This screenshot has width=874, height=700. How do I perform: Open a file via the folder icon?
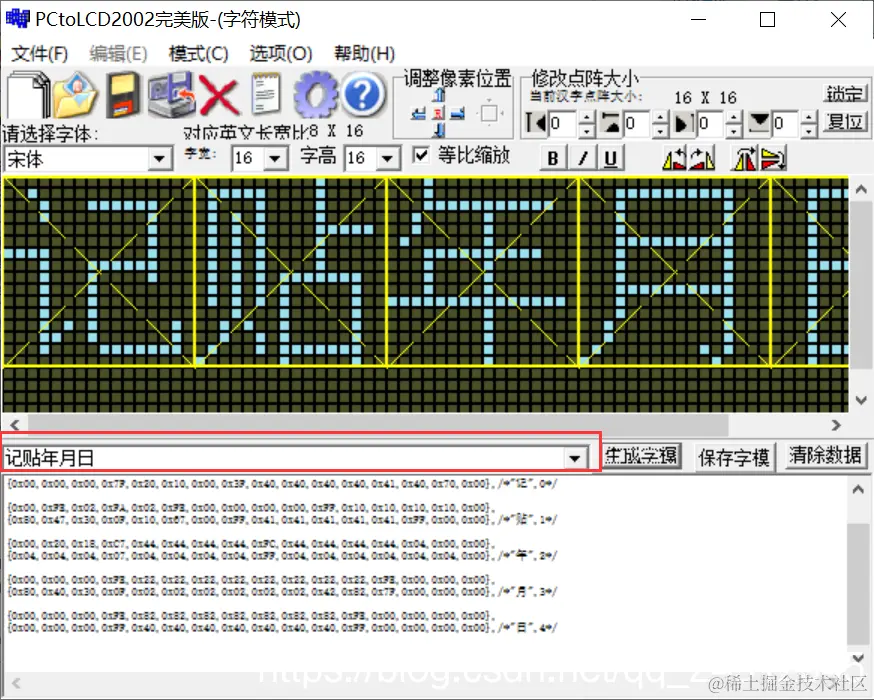pos(75,95)
